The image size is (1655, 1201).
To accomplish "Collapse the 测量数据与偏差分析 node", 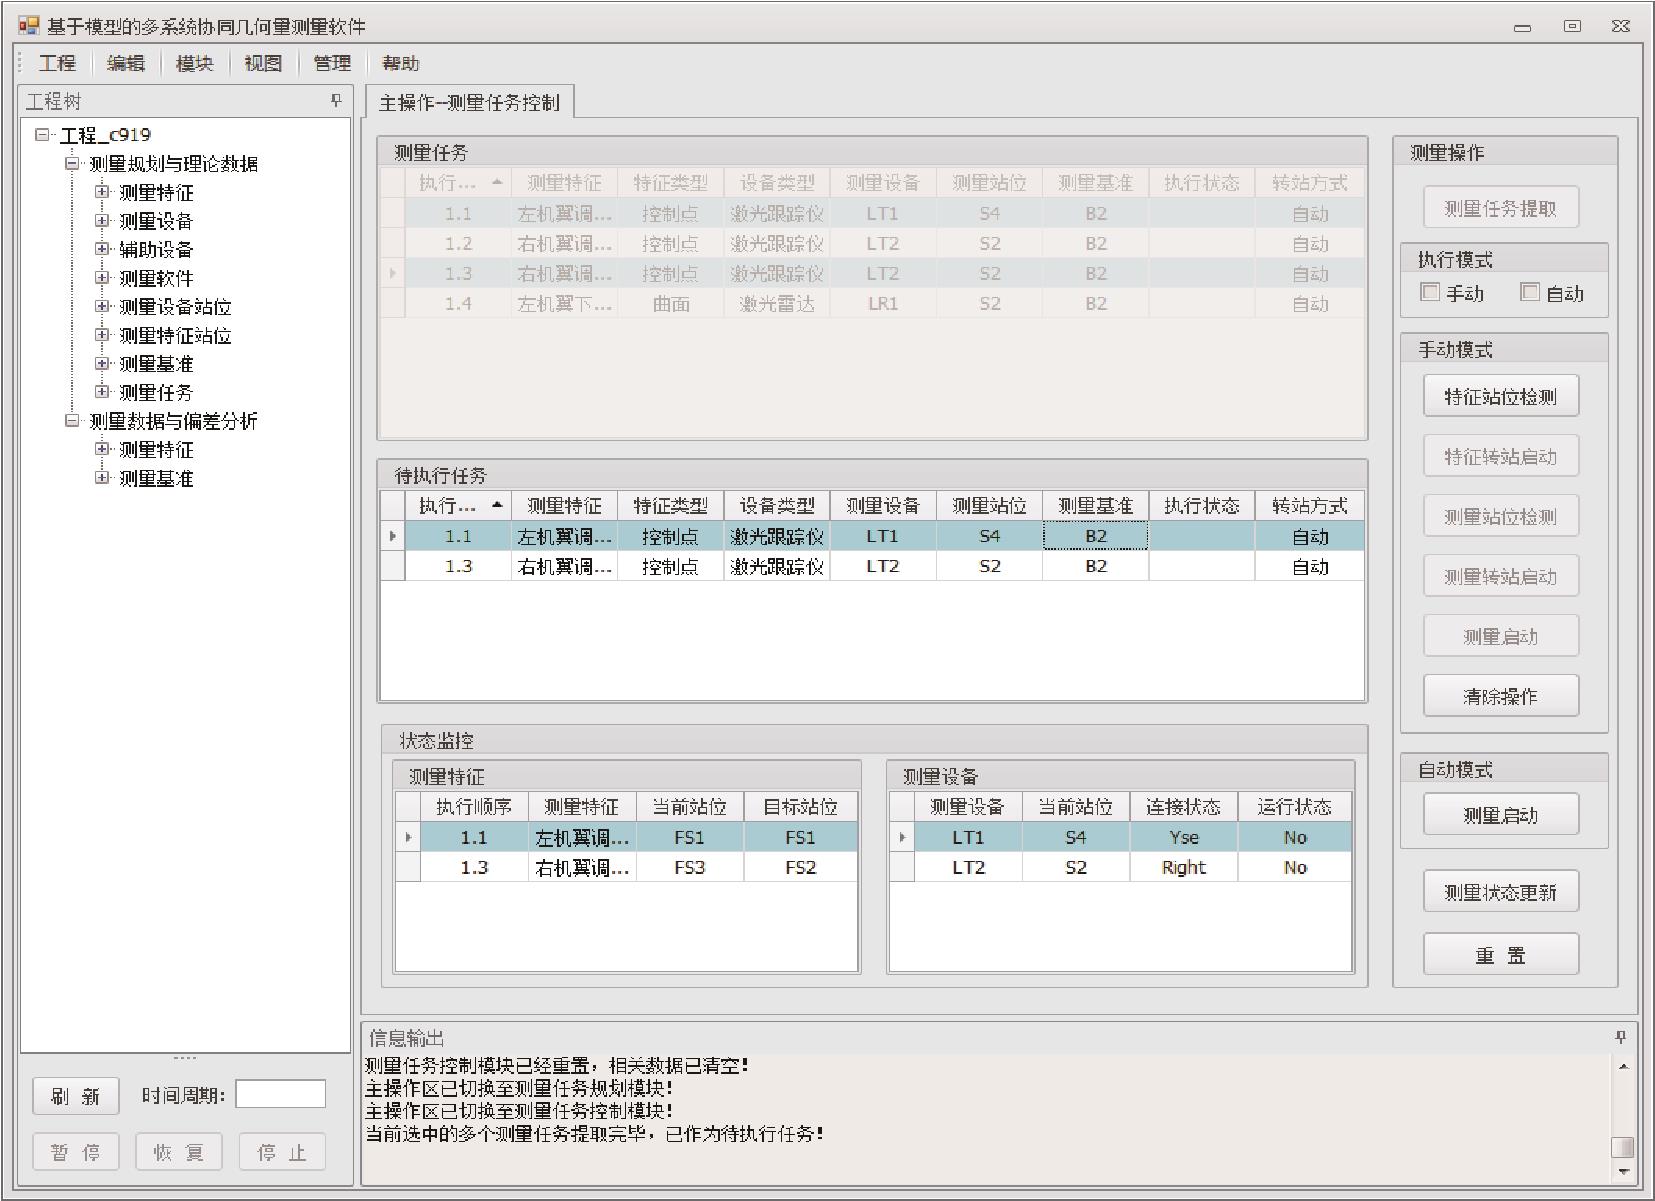I will click(72, 421).
